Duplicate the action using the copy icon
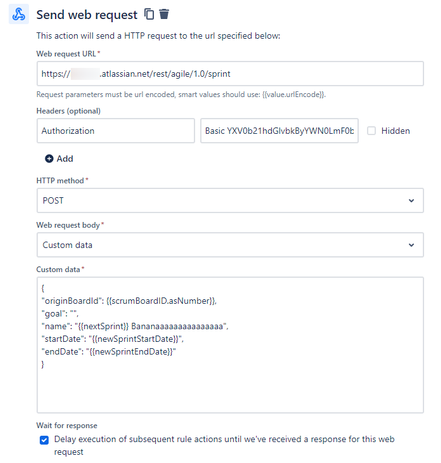Viewport: 441px width, 463px height. [x=149, y=14]
